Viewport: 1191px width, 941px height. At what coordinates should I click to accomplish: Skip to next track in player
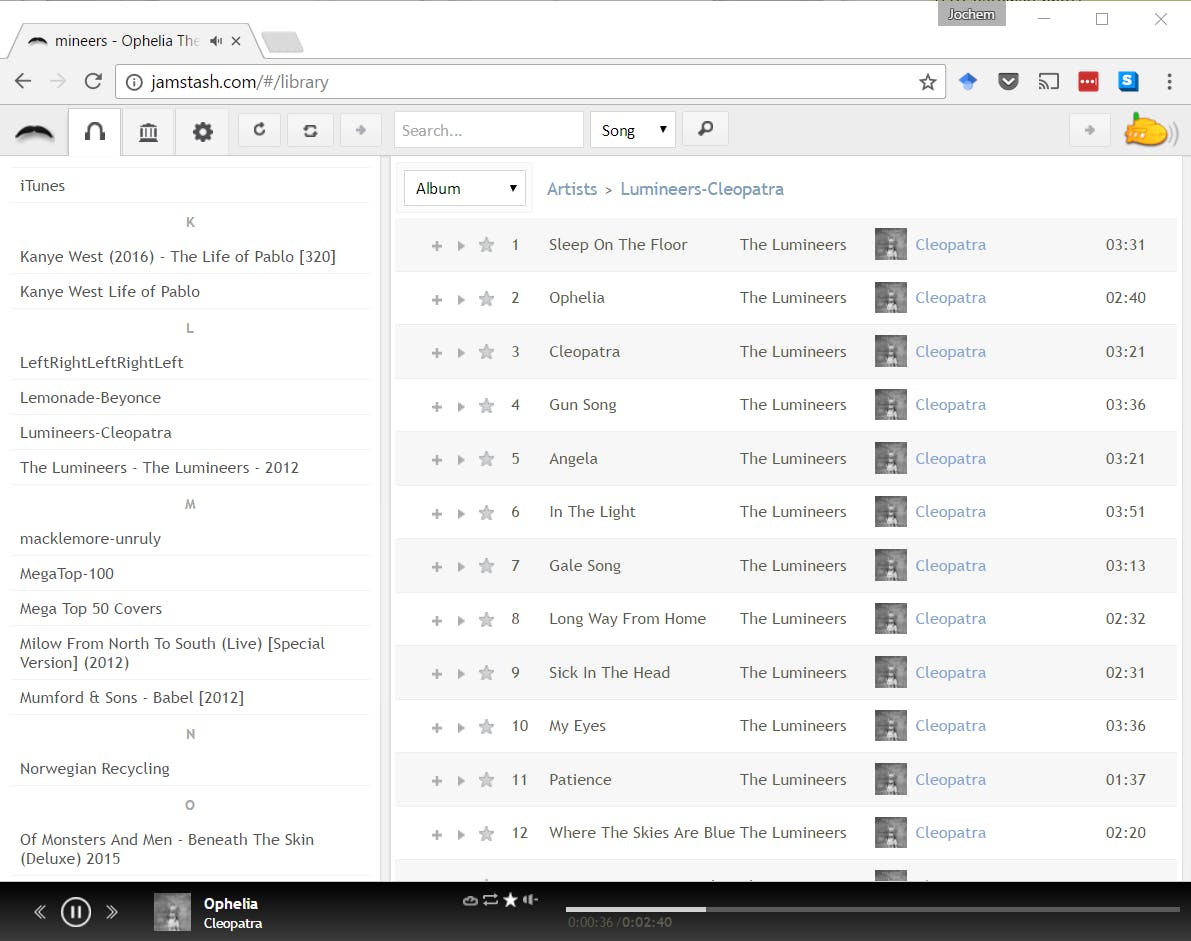pyautogui.click(x=112, y=911)
